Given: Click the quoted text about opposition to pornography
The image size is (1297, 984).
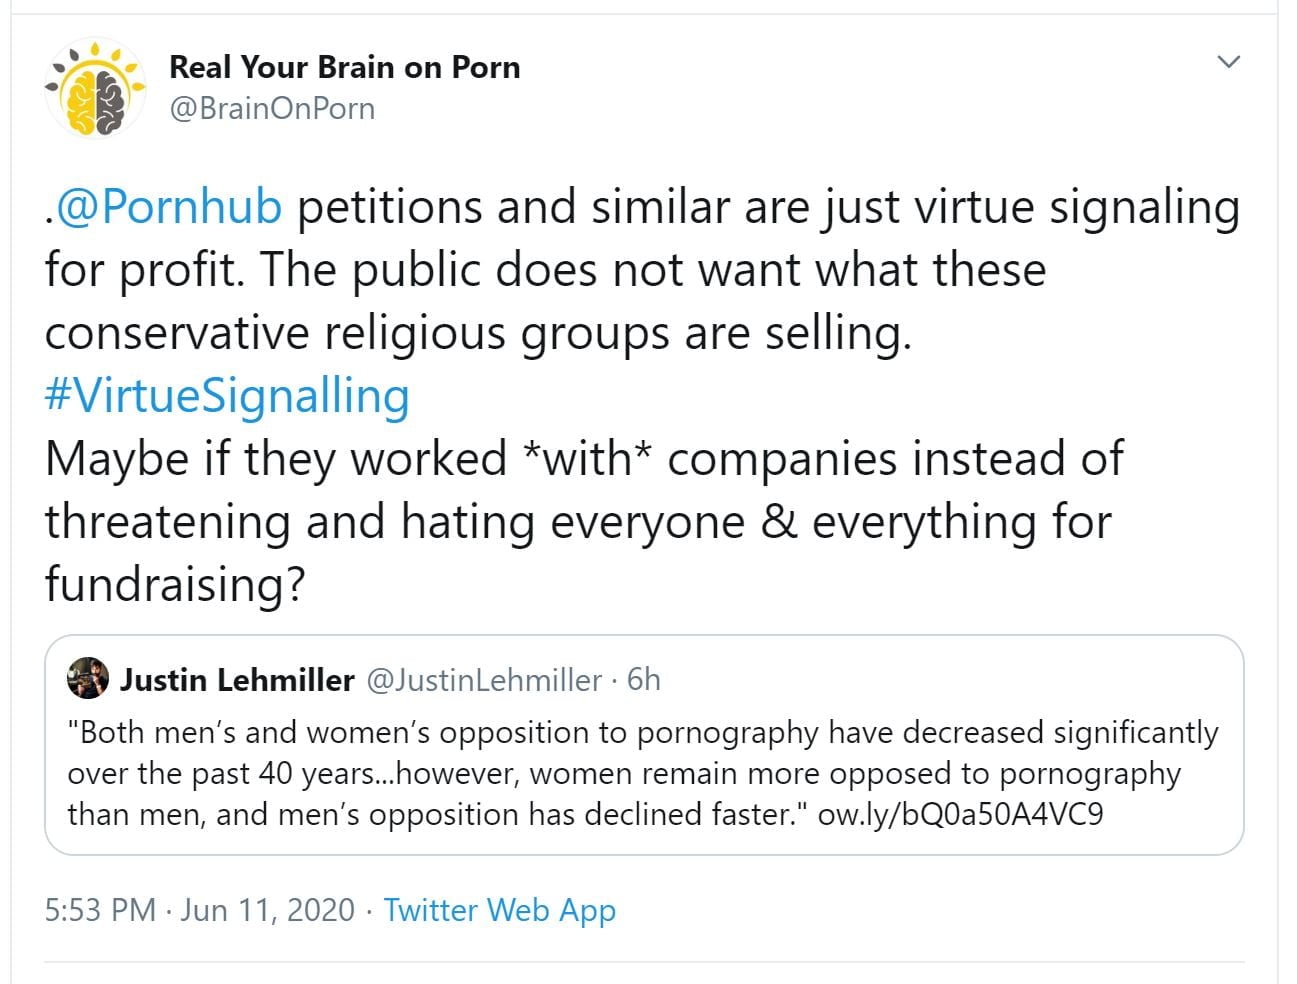Looking at the screenshot, I should (640, 773).
